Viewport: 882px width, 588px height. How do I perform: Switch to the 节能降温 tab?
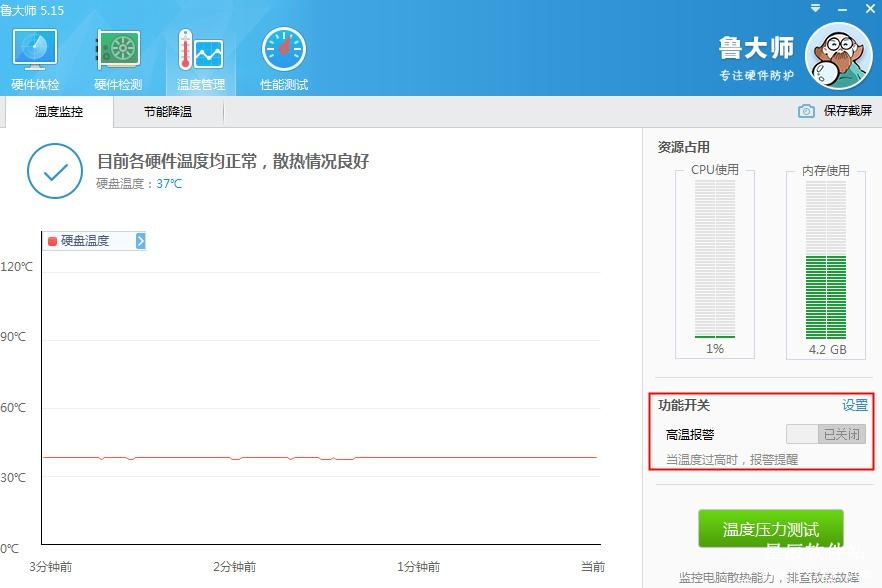[x=168, y=111]
